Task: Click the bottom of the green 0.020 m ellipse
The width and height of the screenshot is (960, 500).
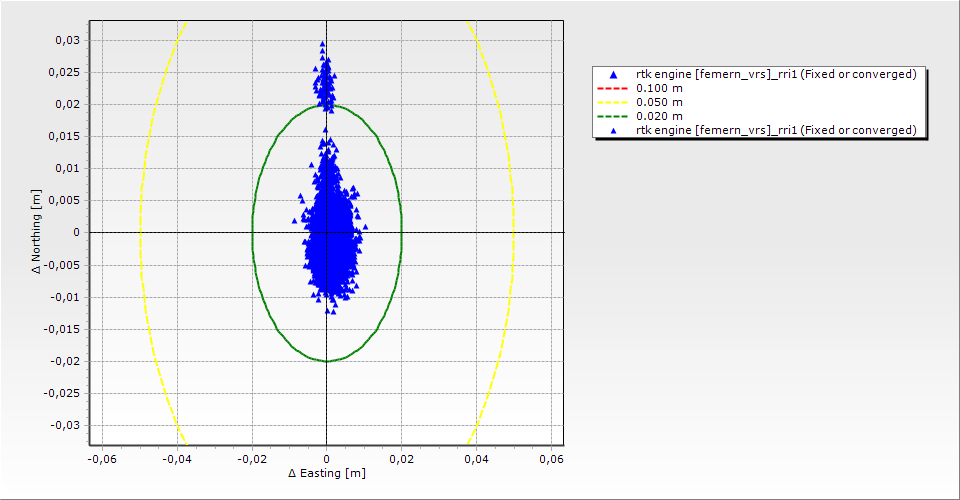Action: pyautogui.click(x=327, y=361)
